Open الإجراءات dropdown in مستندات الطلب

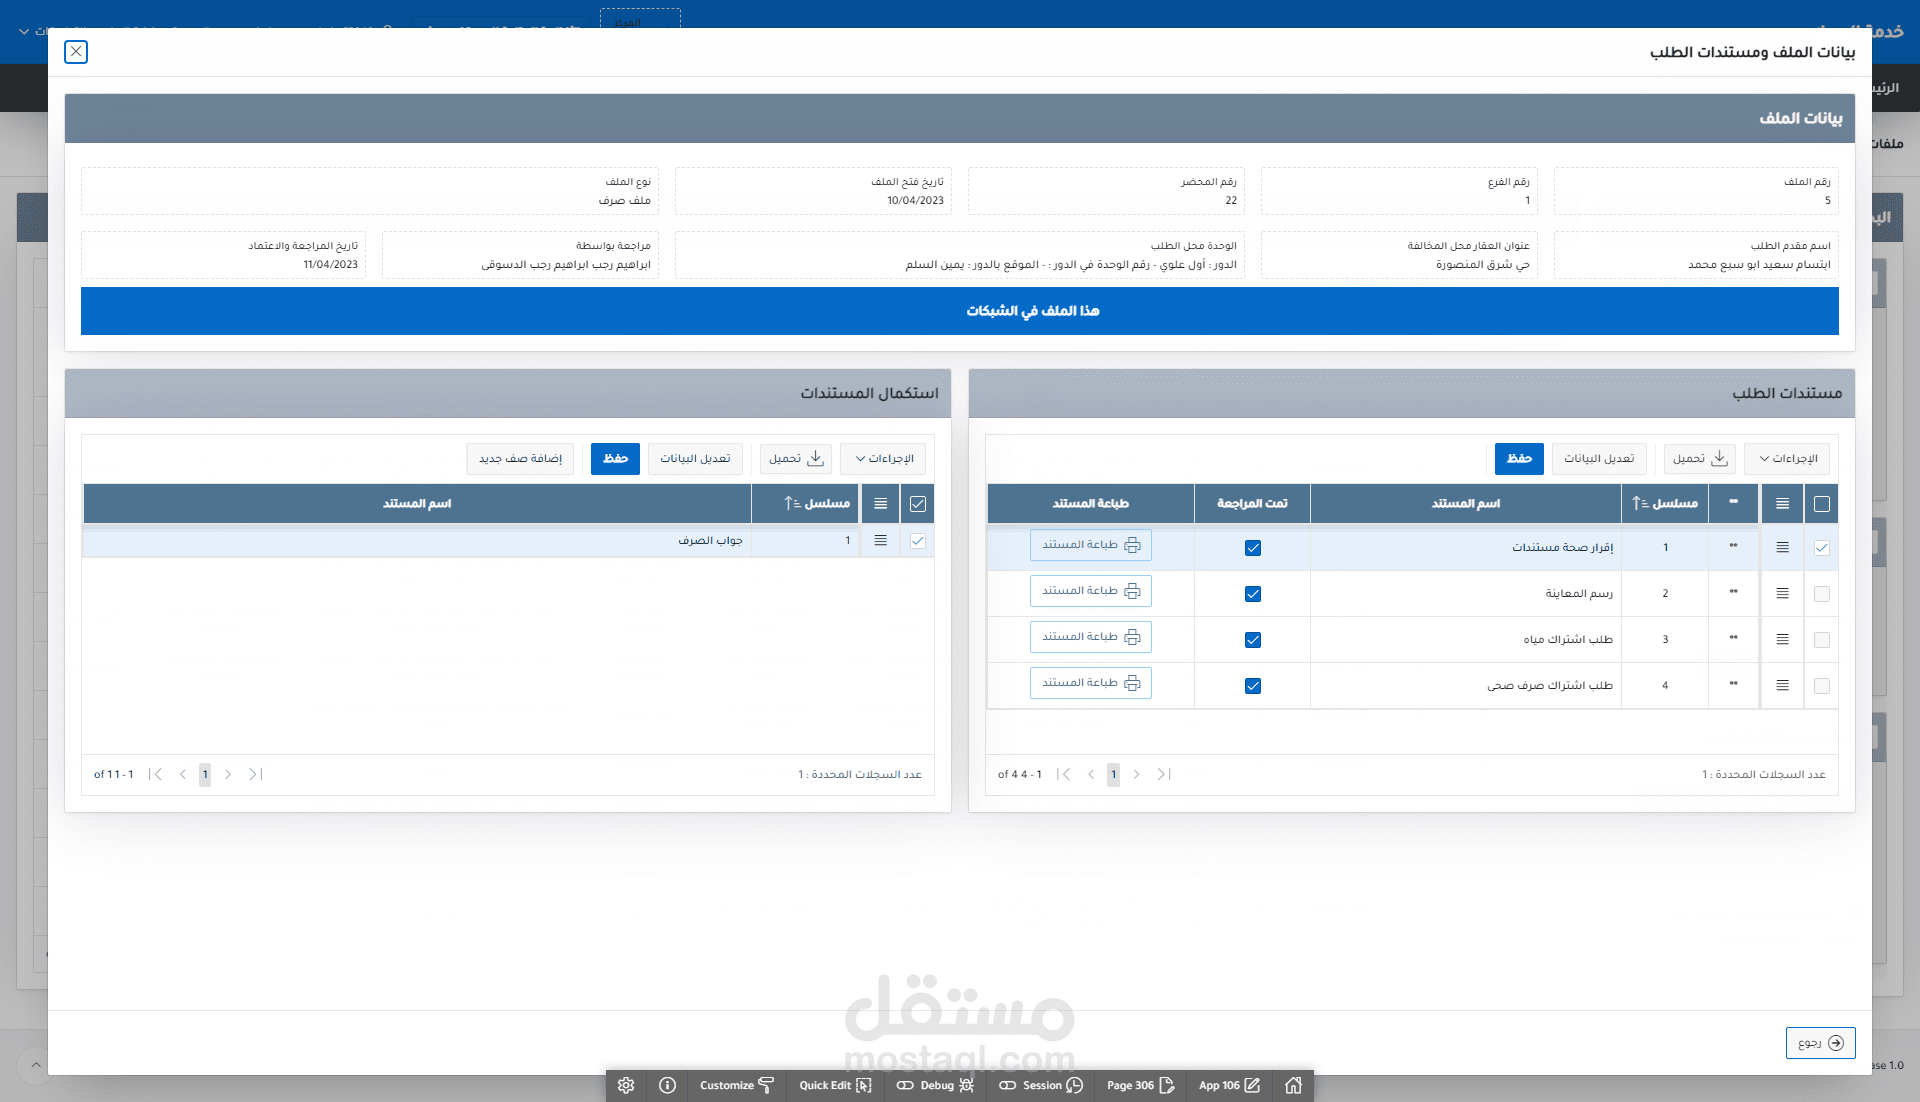tap(1788, 459)
